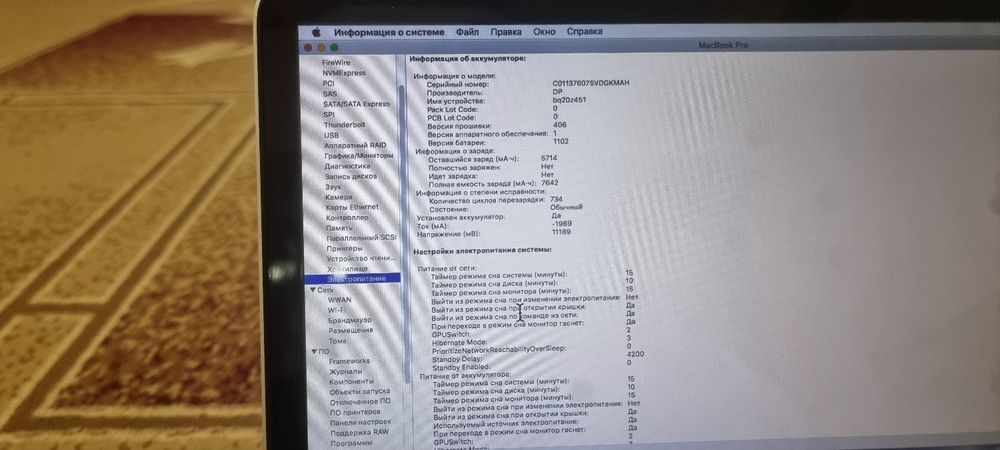Select Брандмауэр under Сеть
Viewport: 1000px width, 450px height.
[350, 320]
